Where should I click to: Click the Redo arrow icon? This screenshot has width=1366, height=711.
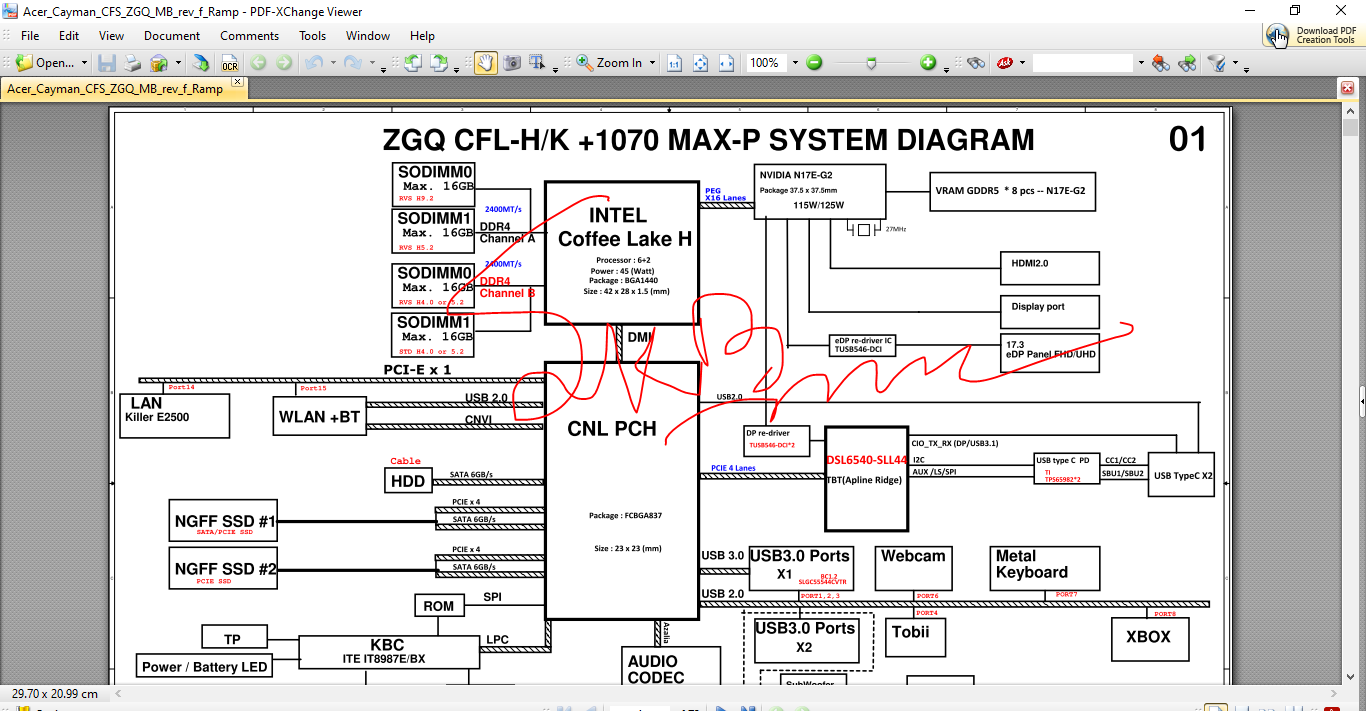click(352, 63)
